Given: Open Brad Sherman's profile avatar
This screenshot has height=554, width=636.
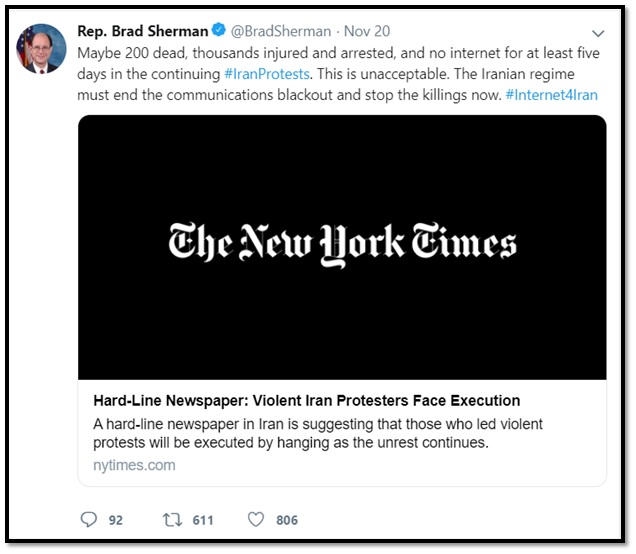Looking at the screenshot, I should click(41, 49).
